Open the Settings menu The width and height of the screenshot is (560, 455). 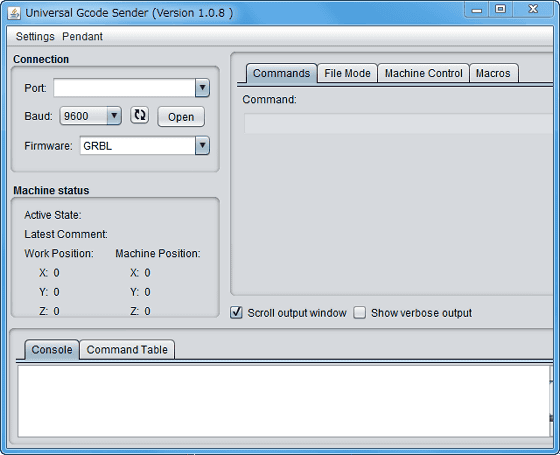tap(35, 36)
